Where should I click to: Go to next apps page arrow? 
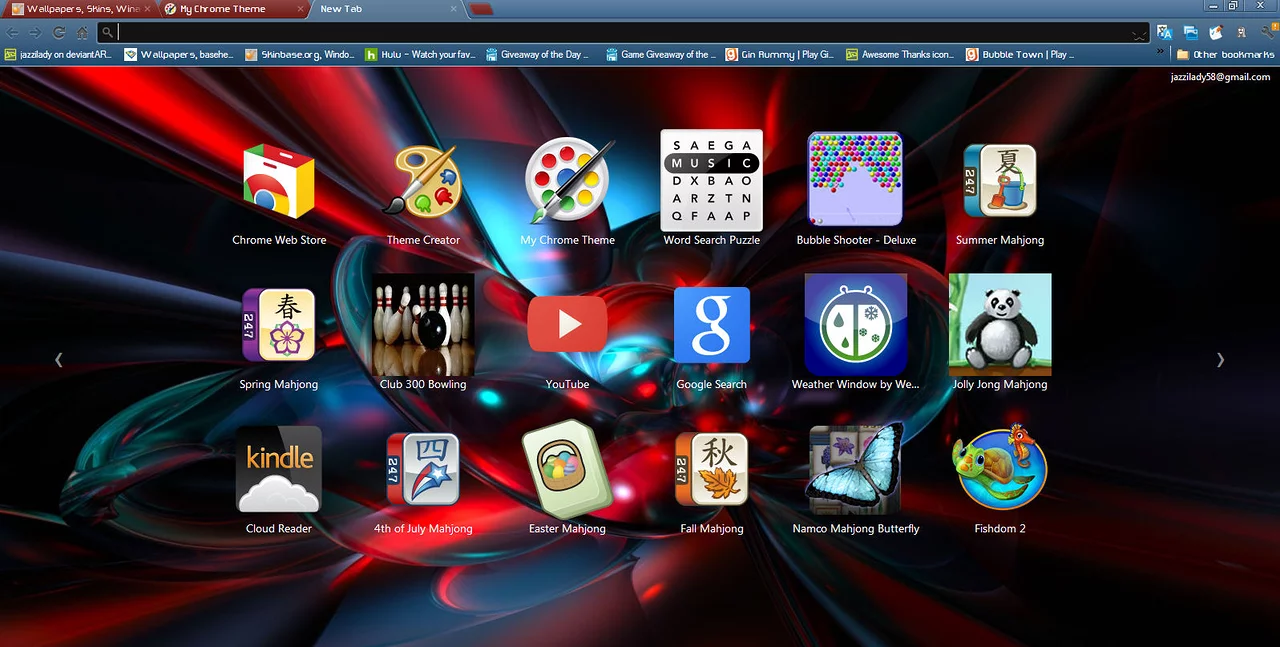point(1220,360)
